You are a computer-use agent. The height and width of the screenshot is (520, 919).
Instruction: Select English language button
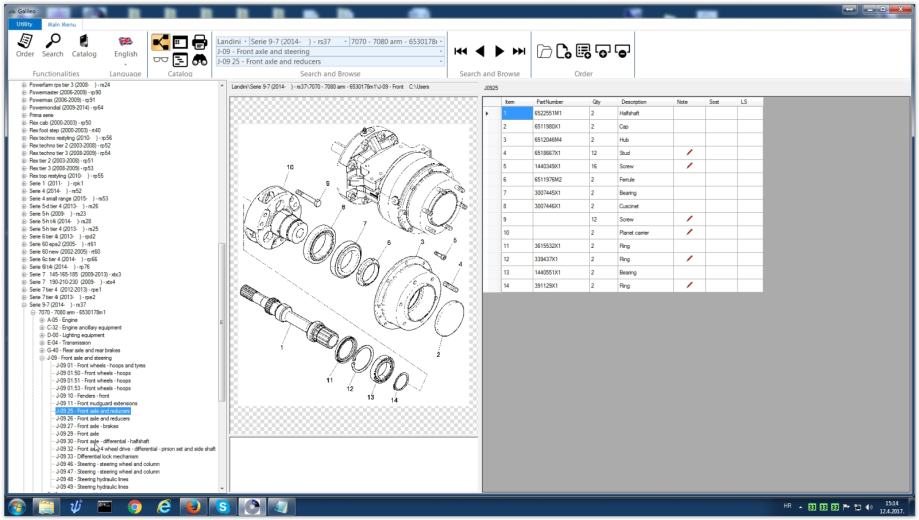126,45
